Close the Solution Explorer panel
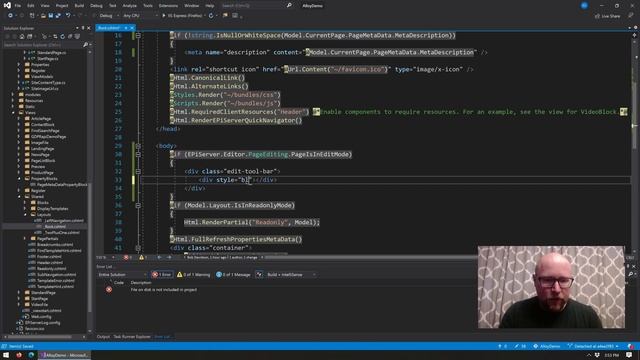Viewport: 640px width, 360px height. click(89, 28)
